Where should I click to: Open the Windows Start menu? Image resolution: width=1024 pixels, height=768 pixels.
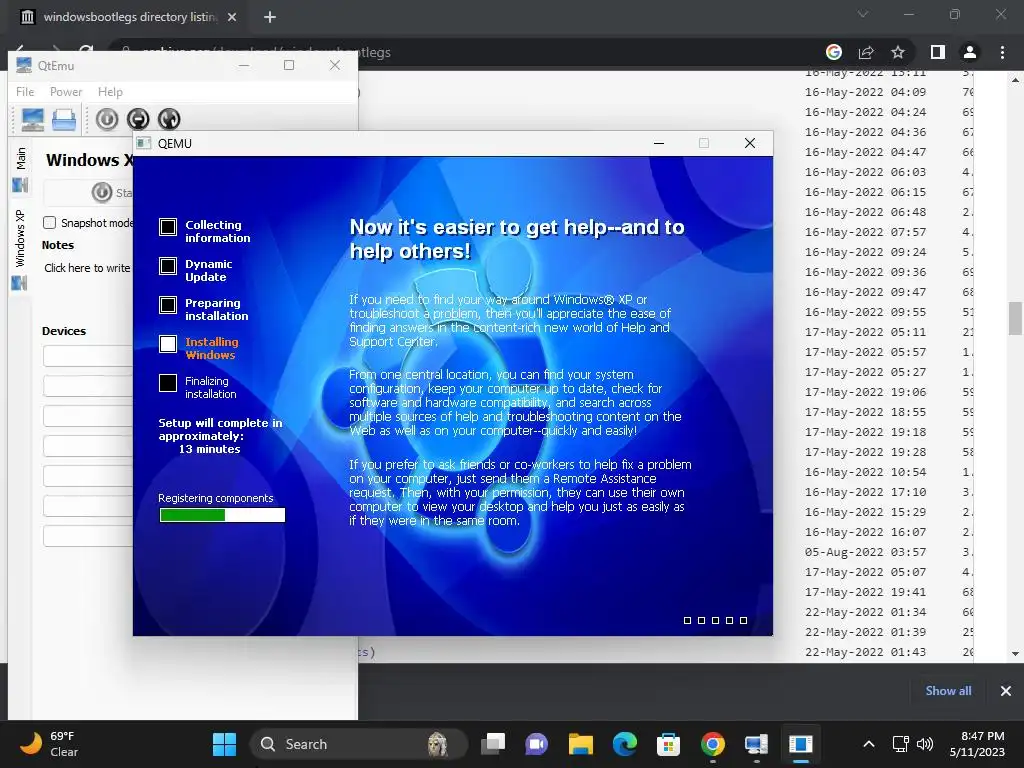coord(224,744)
